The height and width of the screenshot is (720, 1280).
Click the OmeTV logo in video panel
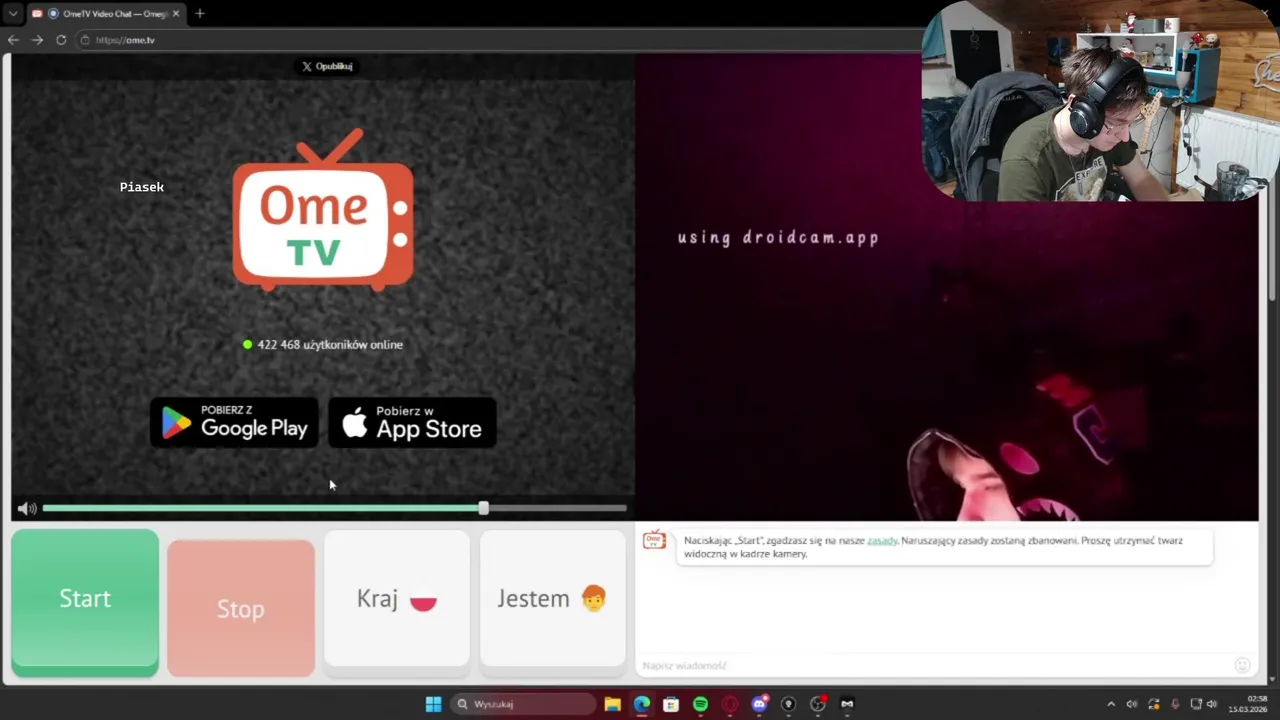tap(323, 210)
